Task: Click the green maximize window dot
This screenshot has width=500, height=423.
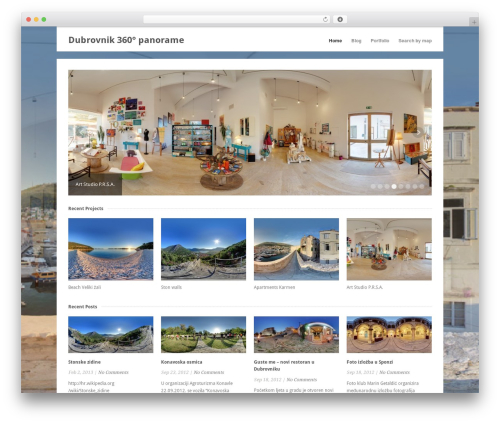Action: tap(44, 19)
